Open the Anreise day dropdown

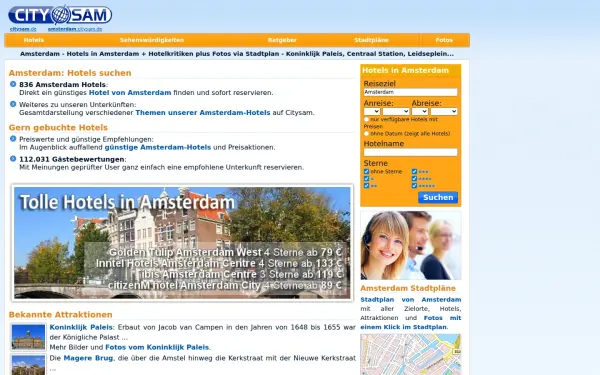tap(372, 111)
